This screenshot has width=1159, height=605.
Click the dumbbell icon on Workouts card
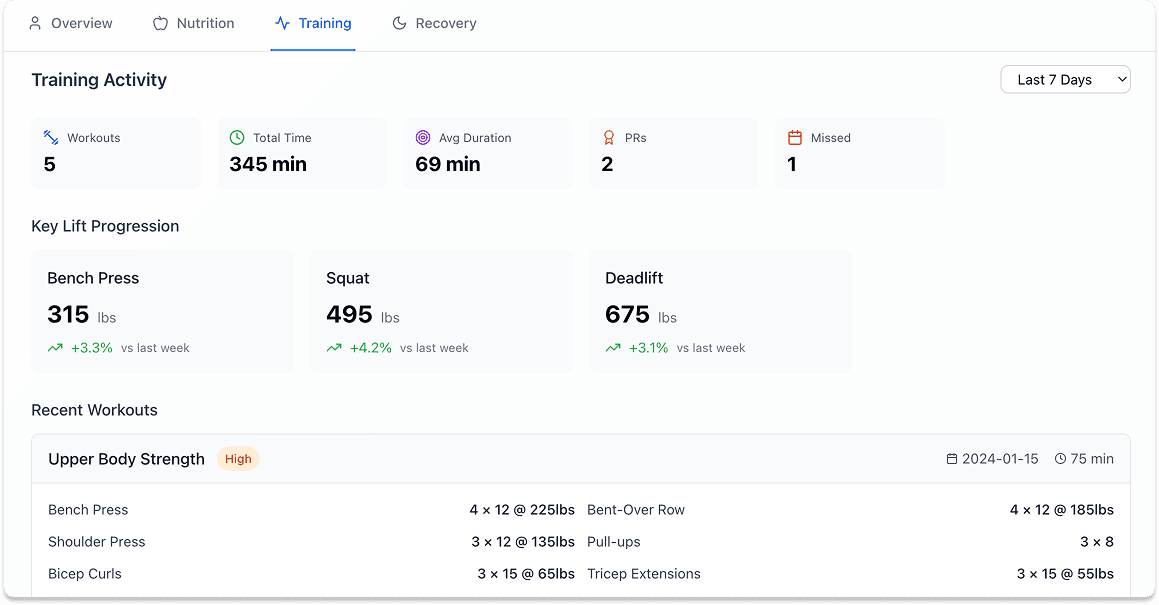click(51, 138)
